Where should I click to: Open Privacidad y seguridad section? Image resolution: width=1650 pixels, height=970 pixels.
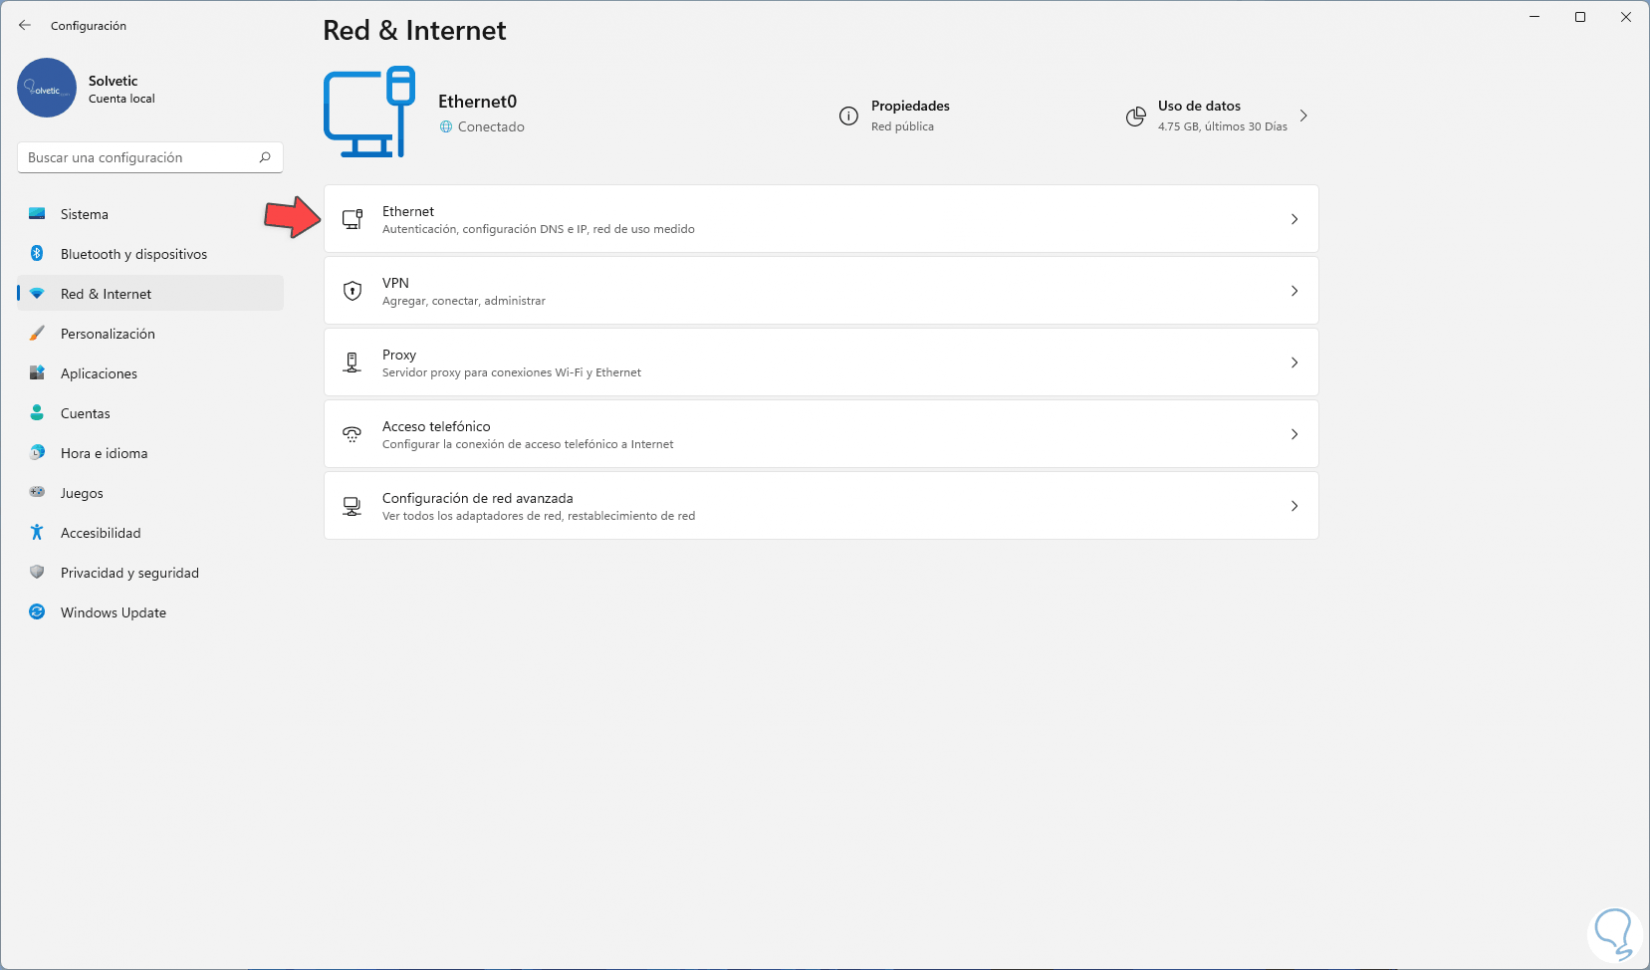130,573
